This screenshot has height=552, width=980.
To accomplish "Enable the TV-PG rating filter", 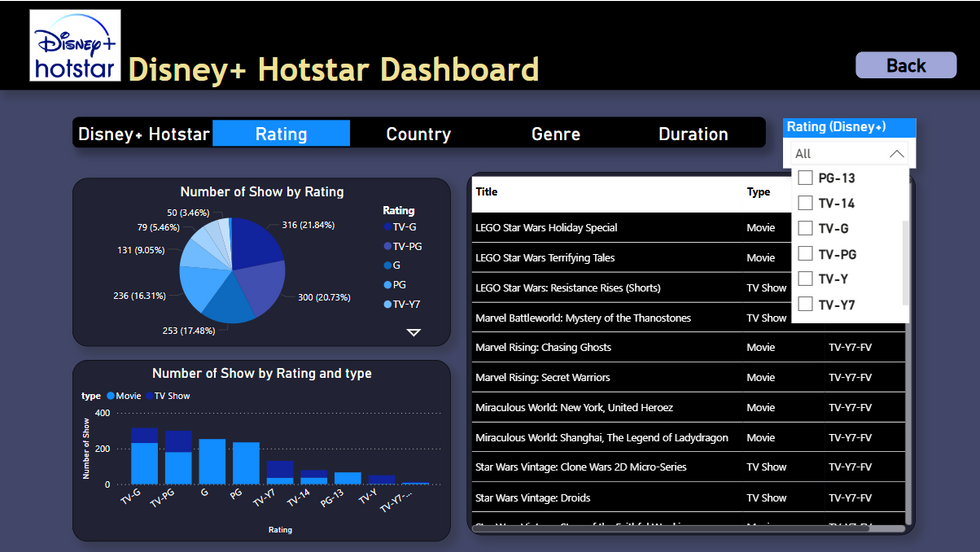I will 806,253.
